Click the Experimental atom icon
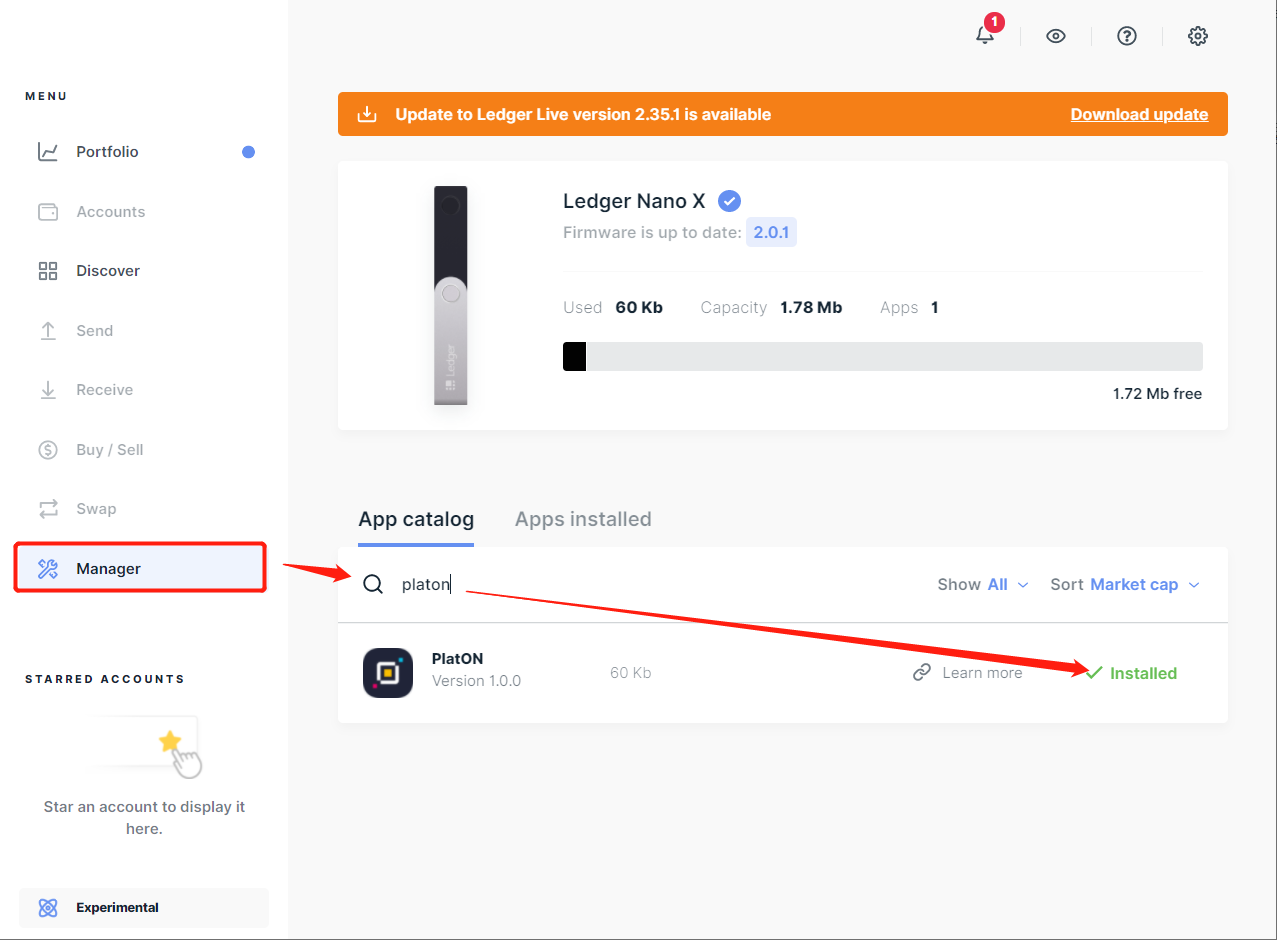 pos(48,908)
